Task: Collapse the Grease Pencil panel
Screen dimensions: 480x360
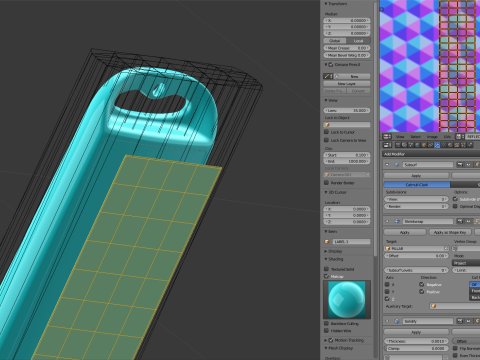Action: (326, 64)
